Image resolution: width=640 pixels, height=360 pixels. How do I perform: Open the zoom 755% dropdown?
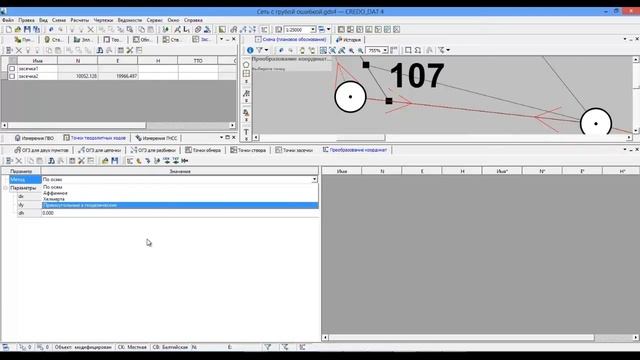(385, 50)
